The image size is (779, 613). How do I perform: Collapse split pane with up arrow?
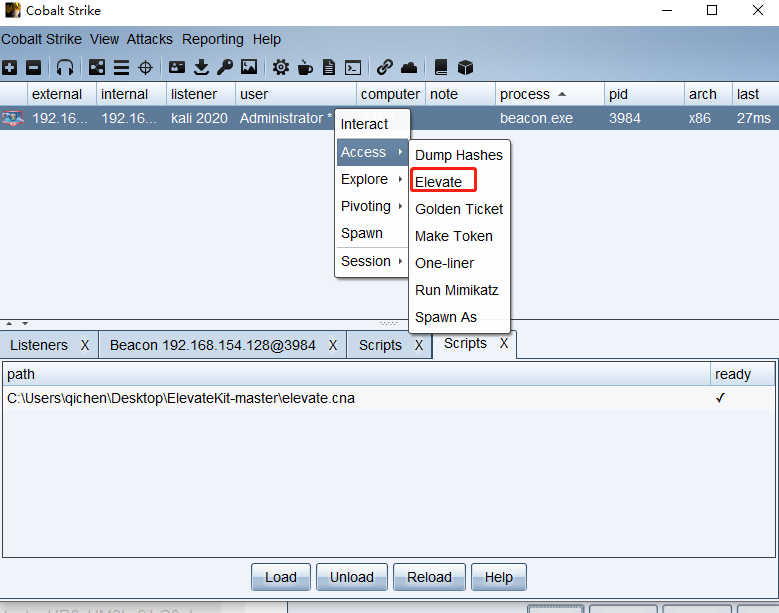9,323
